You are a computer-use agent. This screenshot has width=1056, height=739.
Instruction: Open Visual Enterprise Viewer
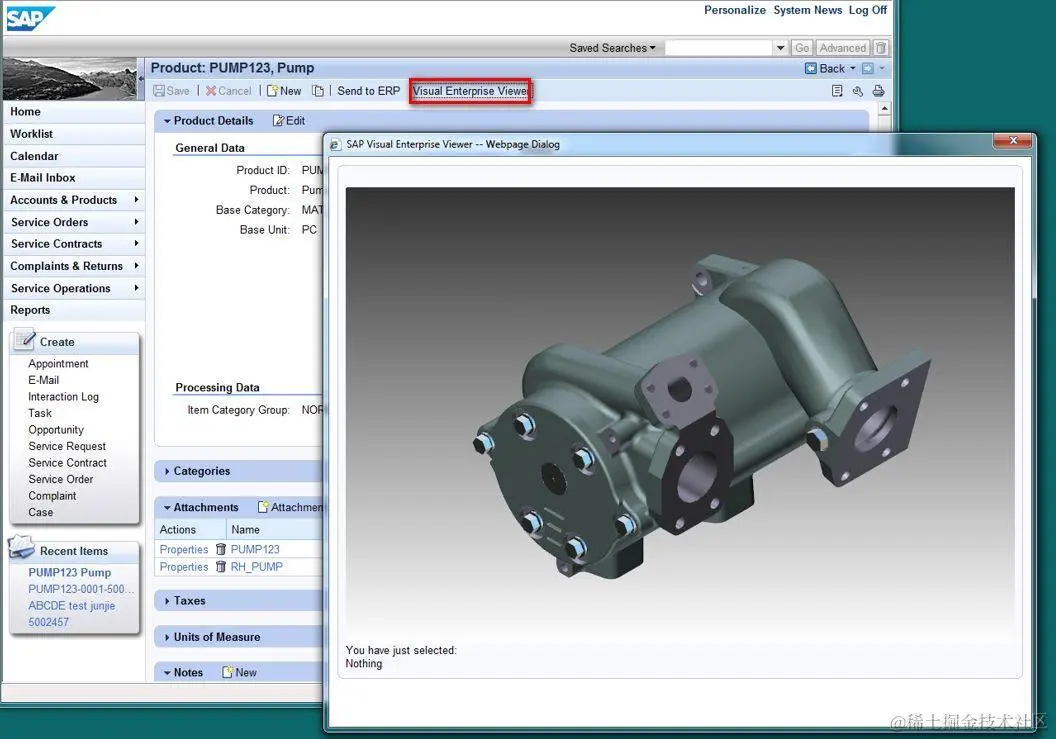coord(471,91)
